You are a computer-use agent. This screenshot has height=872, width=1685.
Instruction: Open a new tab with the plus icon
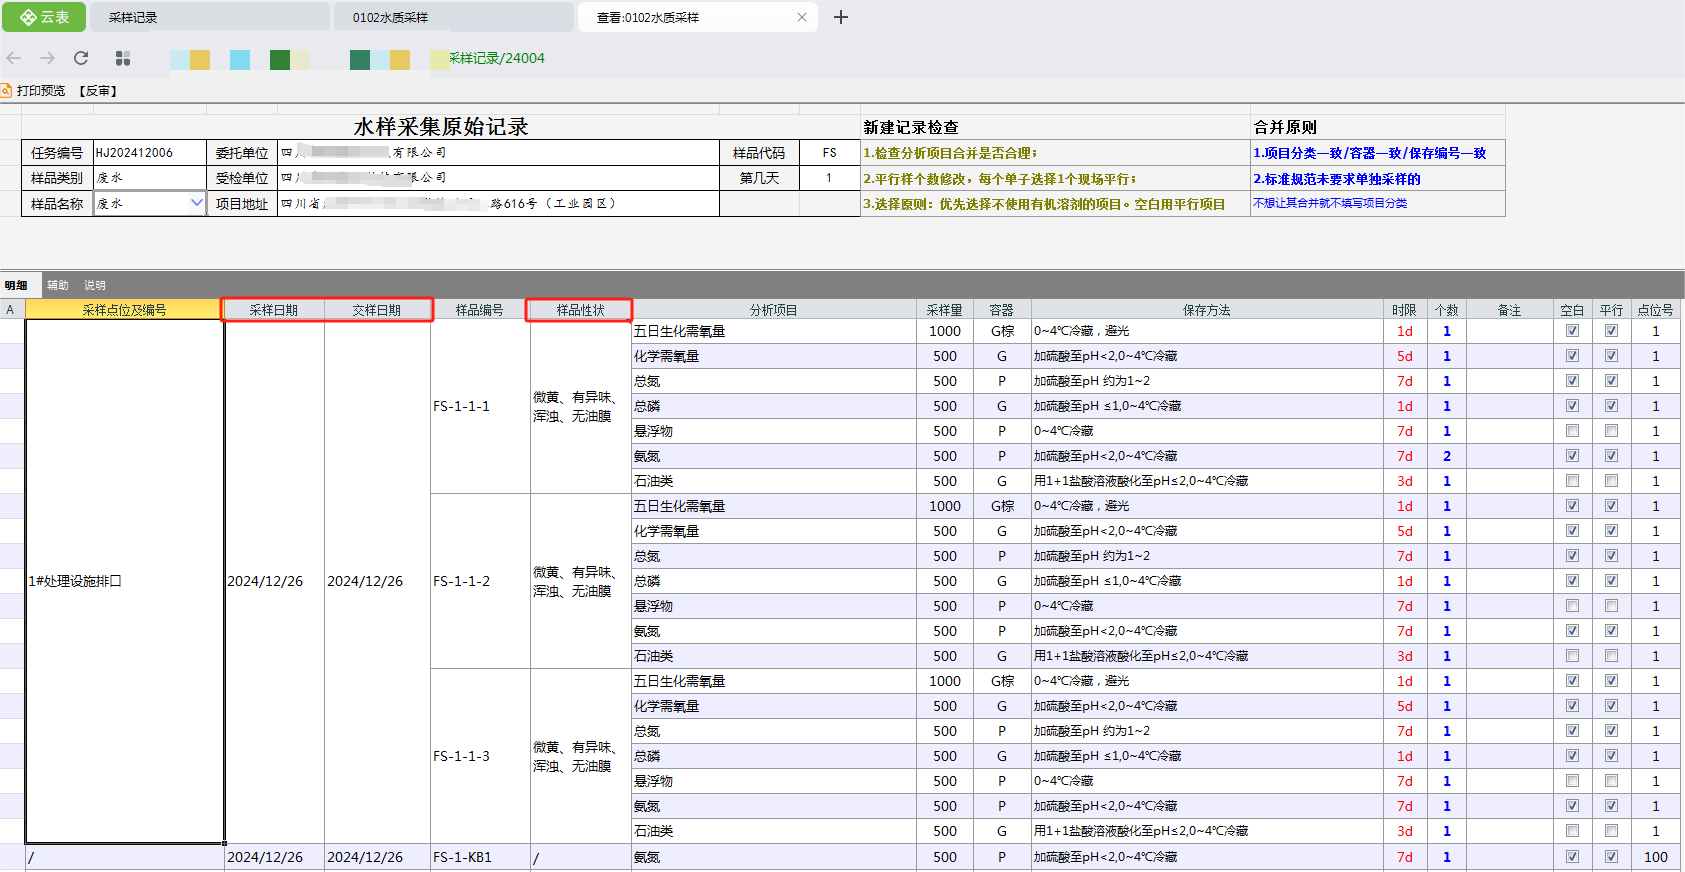(x=841, y=17)
